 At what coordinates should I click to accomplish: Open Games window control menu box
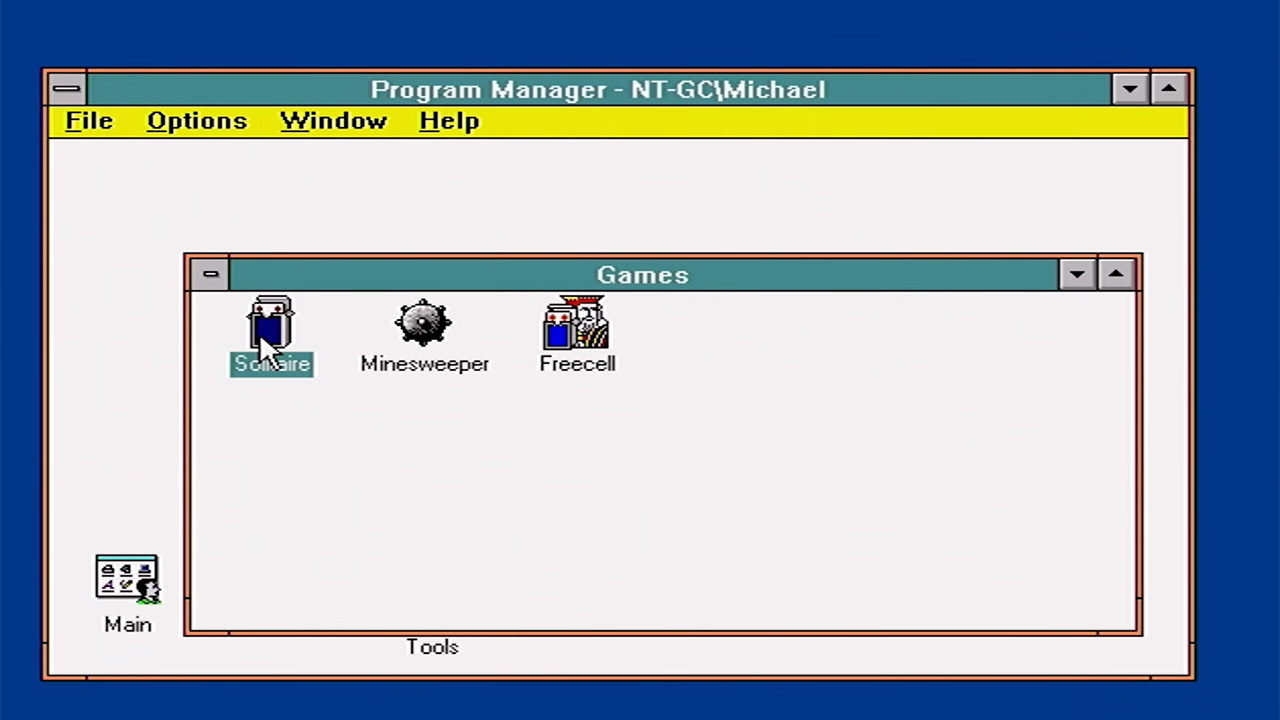point(210,274)
